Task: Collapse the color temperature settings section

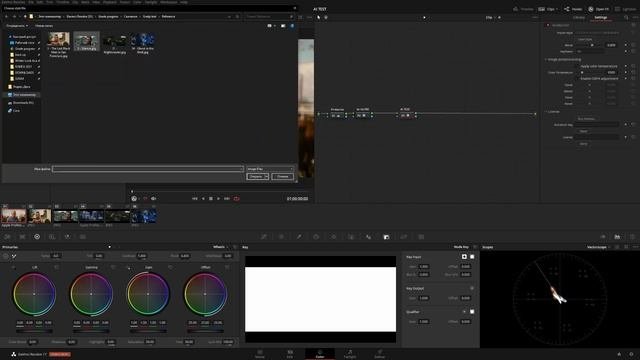Action: [x=546, y=60]
